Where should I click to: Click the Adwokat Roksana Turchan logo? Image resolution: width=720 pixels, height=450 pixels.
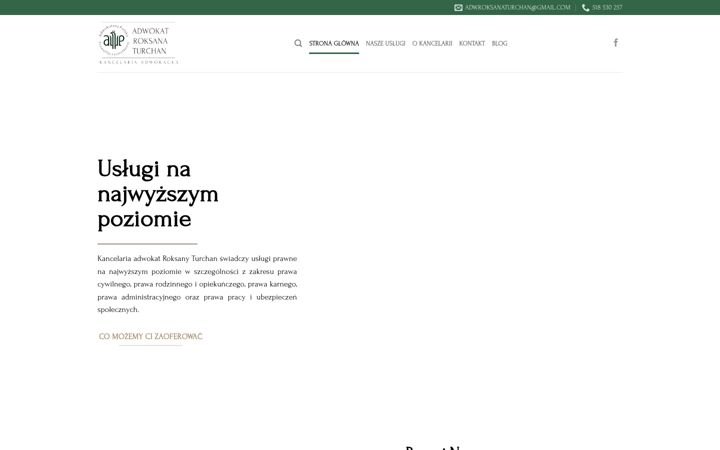pos(138,43)
